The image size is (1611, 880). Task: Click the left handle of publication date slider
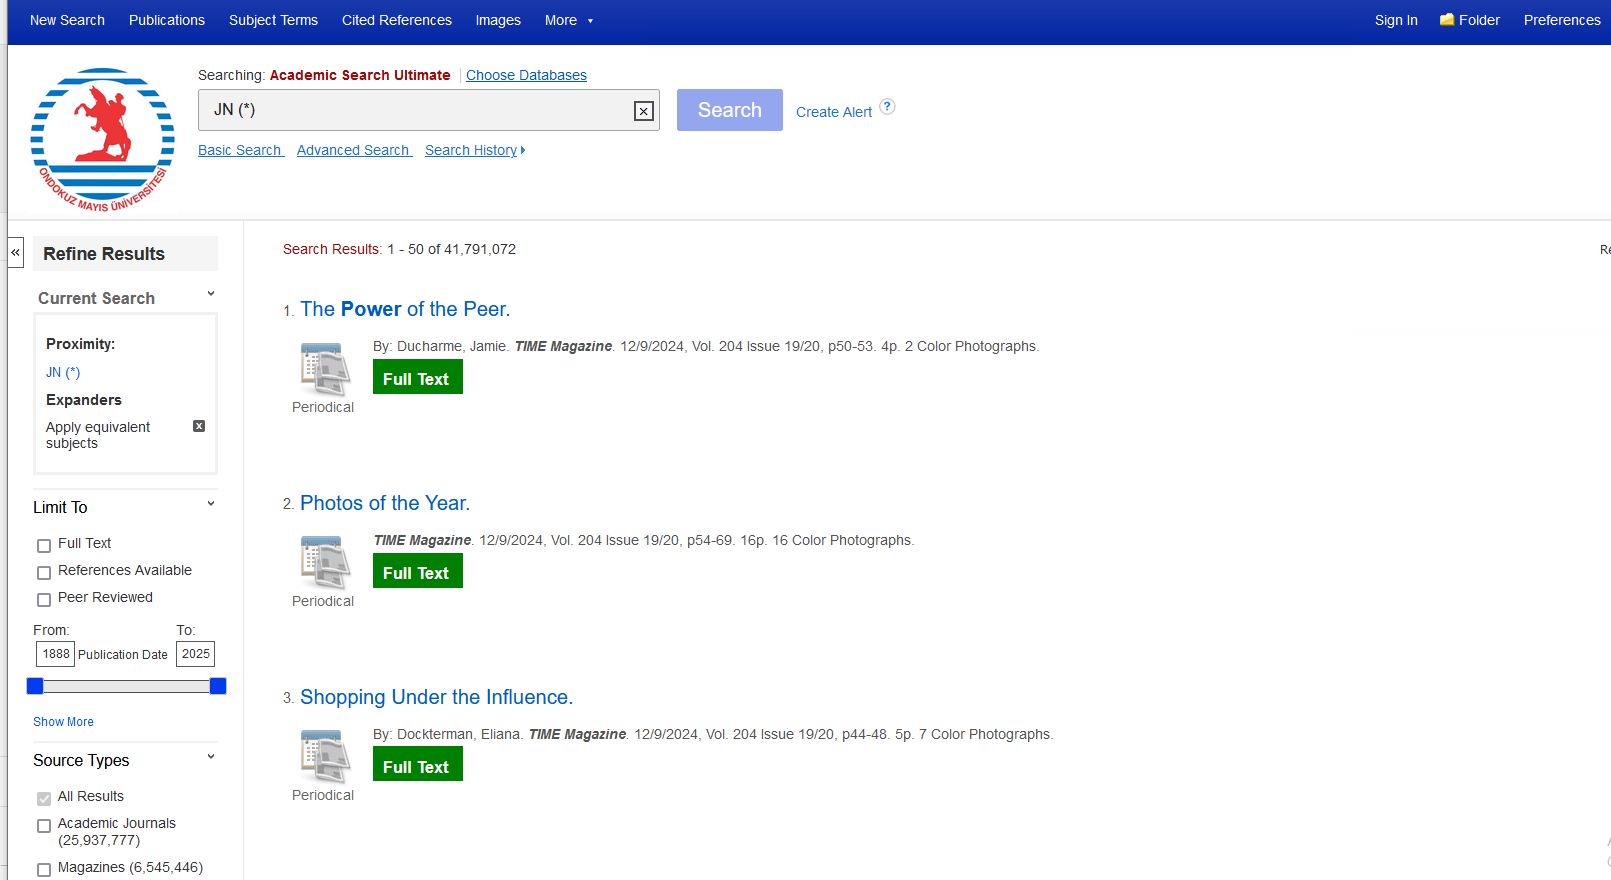coord(35,686)
